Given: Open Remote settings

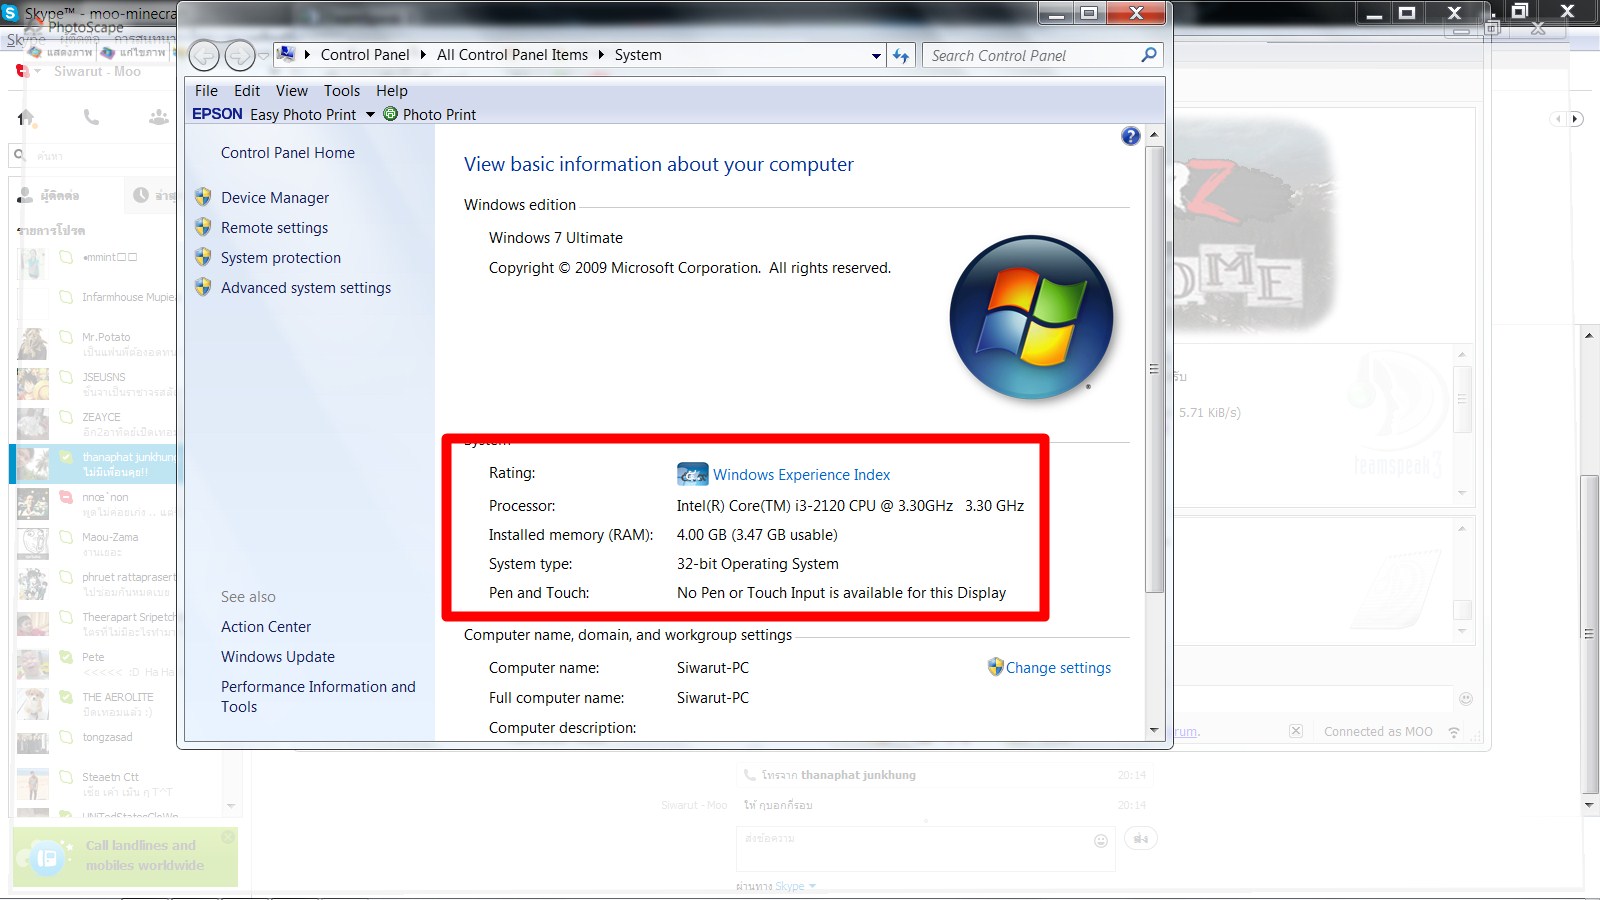Looking at the screenshot, I should pyautogui.click(x=275, y=228).
